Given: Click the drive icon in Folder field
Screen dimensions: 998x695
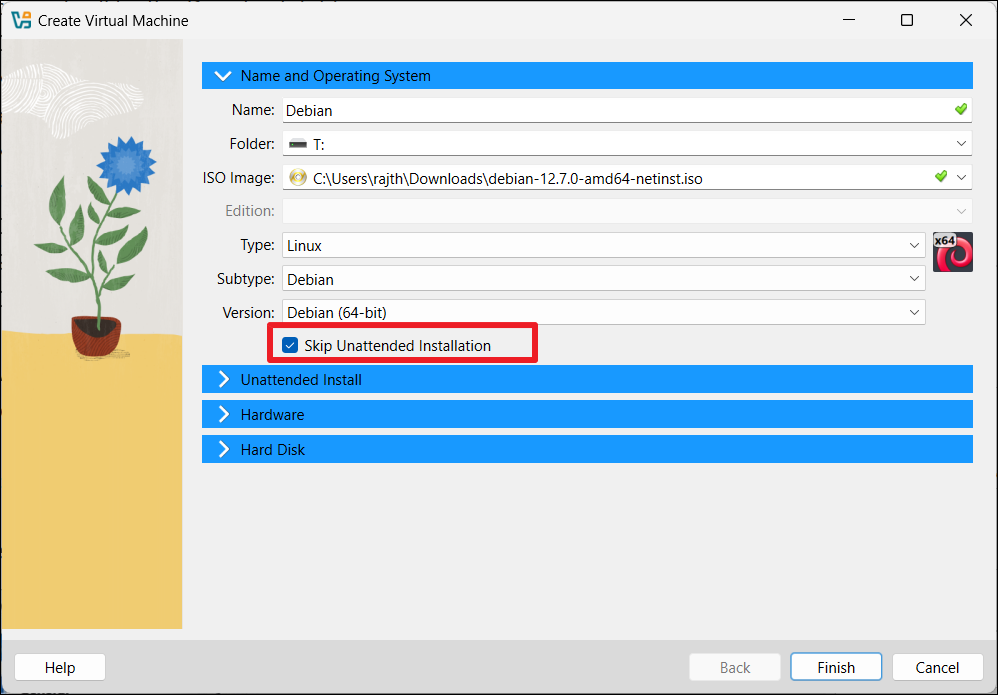Looking at the screenshot, I should click(x=297, y=144).
